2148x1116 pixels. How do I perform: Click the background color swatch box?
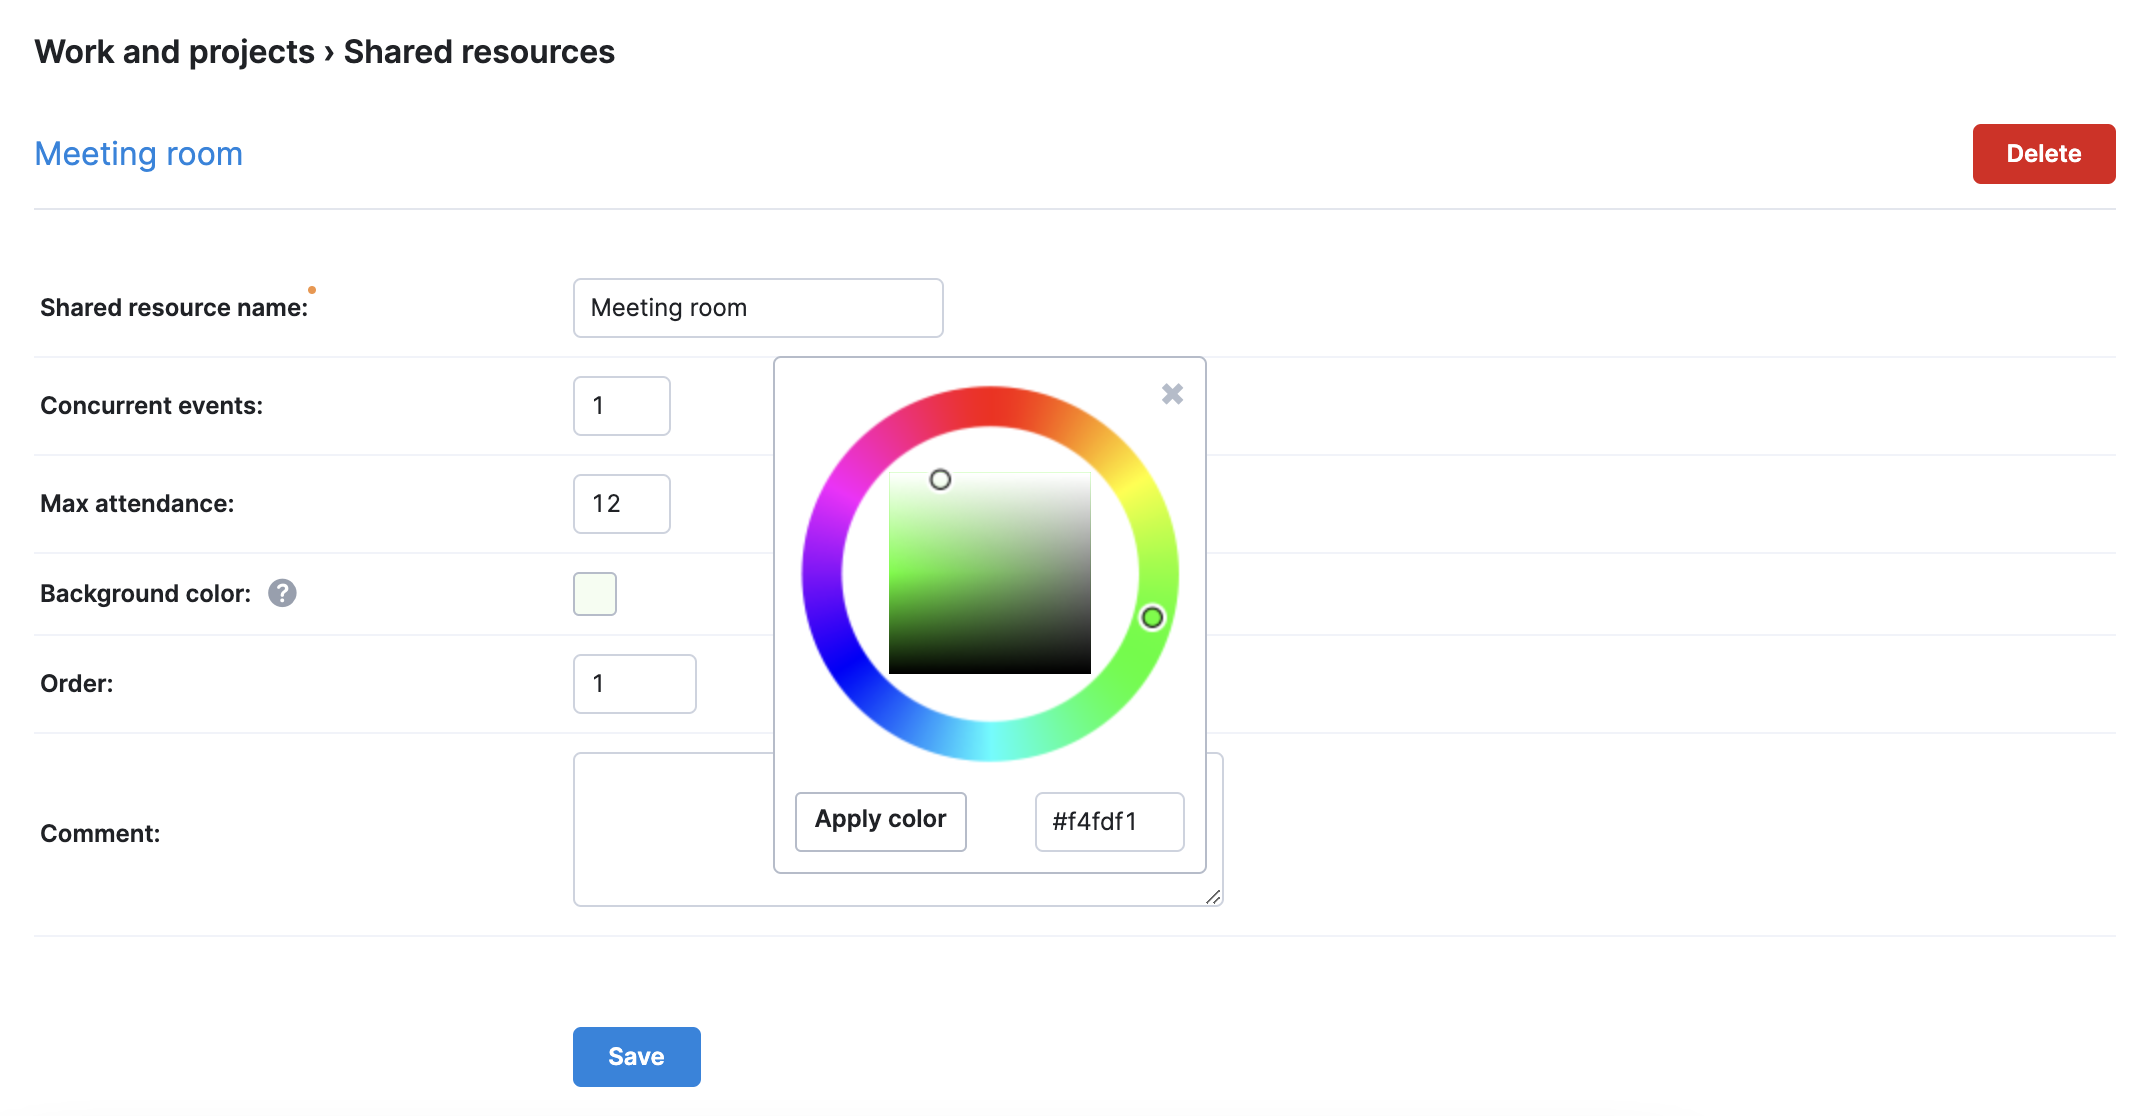595,594
